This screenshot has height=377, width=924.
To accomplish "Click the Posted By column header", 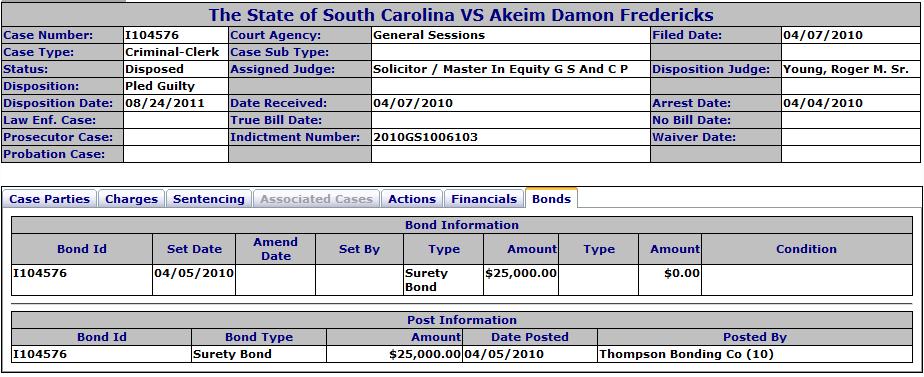I will click(x=754, y=338).
